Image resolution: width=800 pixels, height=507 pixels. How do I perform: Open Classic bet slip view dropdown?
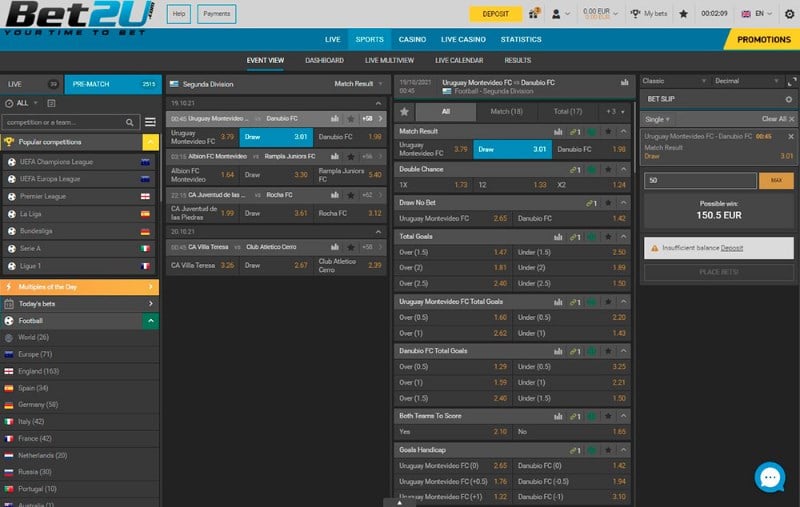(674, 81)
